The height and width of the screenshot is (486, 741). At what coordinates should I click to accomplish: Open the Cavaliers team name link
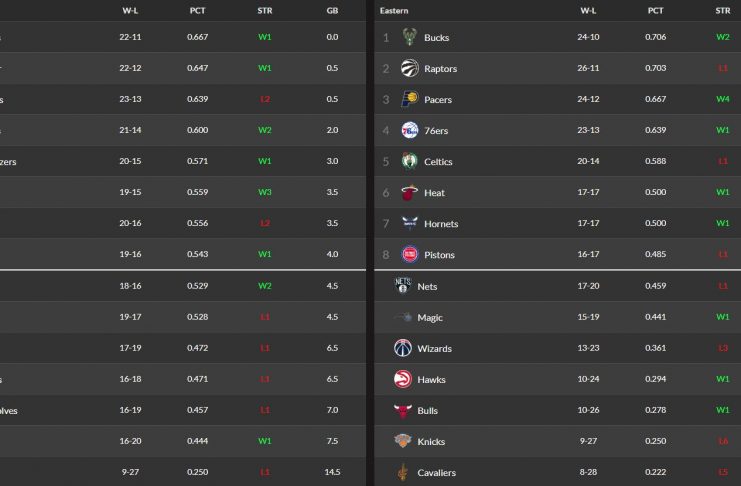pyautogui.click(x=437, y=473)
